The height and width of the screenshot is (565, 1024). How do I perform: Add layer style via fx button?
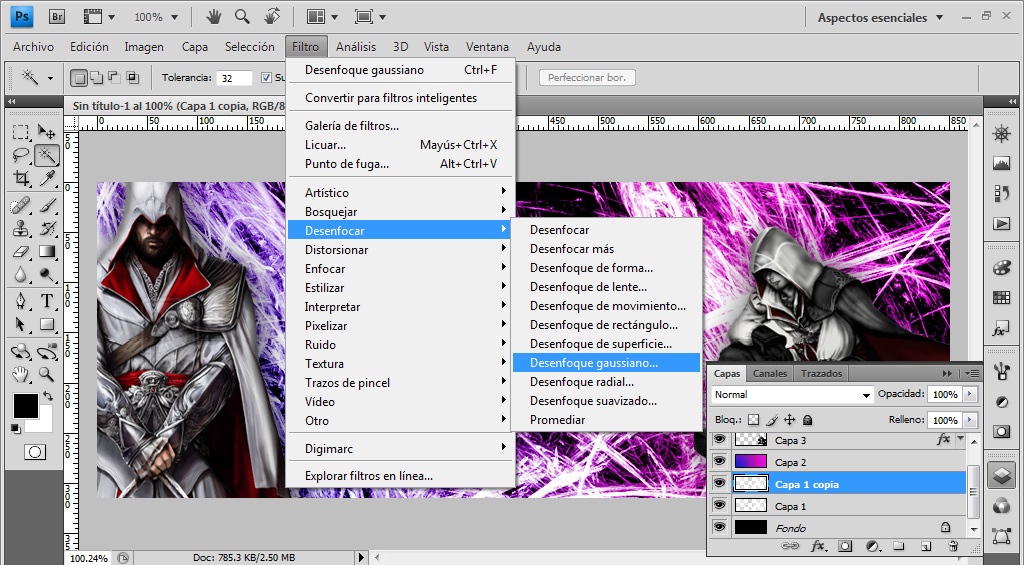[817, 545]
